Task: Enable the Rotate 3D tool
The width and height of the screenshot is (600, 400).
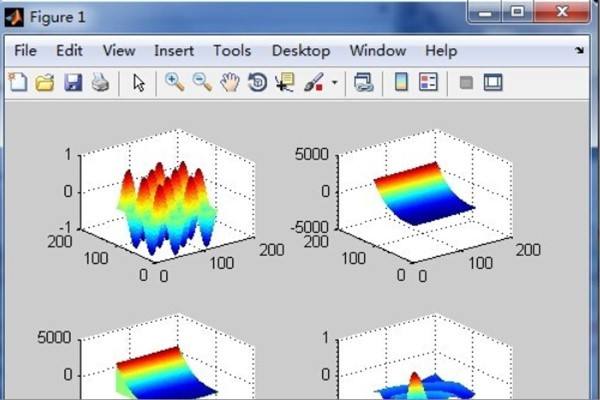Action: pos(258,82)
